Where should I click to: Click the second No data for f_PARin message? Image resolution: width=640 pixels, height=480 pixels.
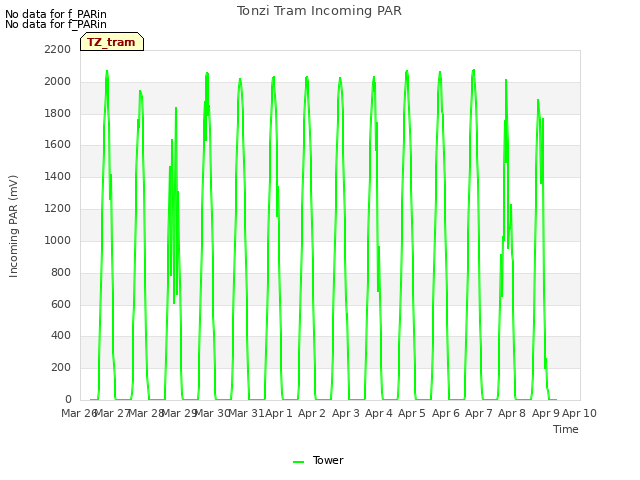tap(56, 24)
